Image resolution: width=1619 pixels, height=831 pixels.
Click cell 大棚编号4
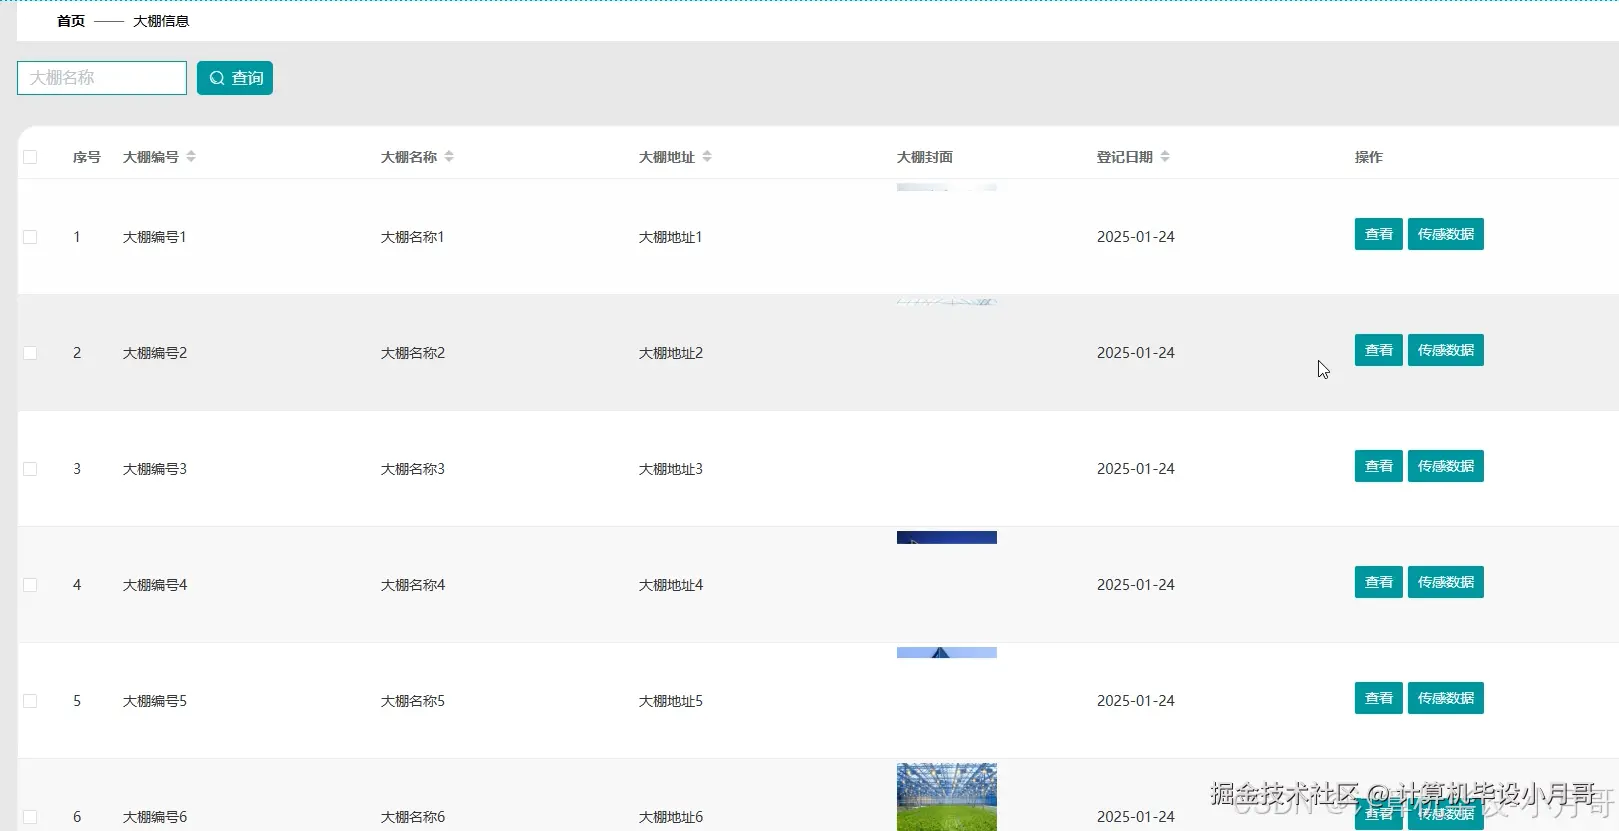click(x=155, y=585)
